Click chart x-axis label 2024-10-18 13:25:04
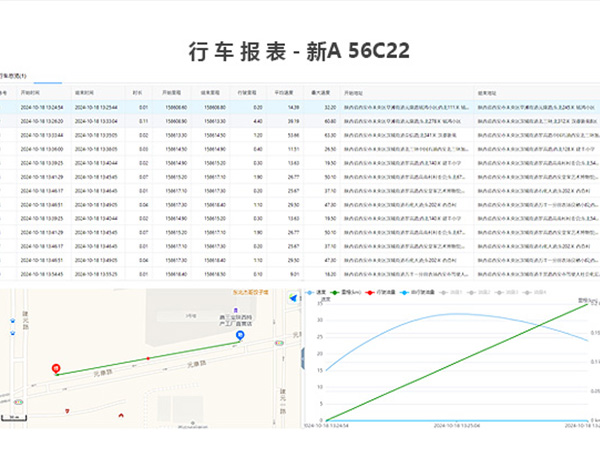Viewport: 600px width, 452px height. tap(457, 426)
